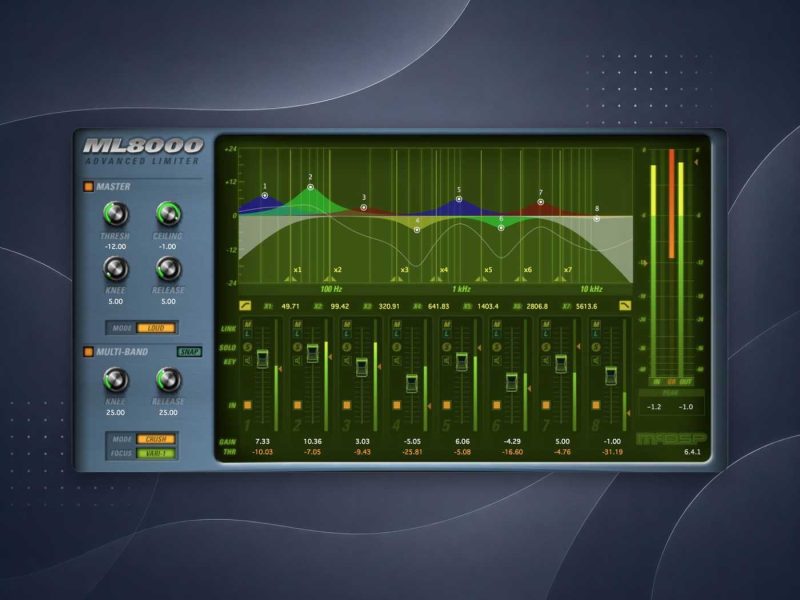Solo band 4 with its S button
800x600 pixels.
(397, 347)
